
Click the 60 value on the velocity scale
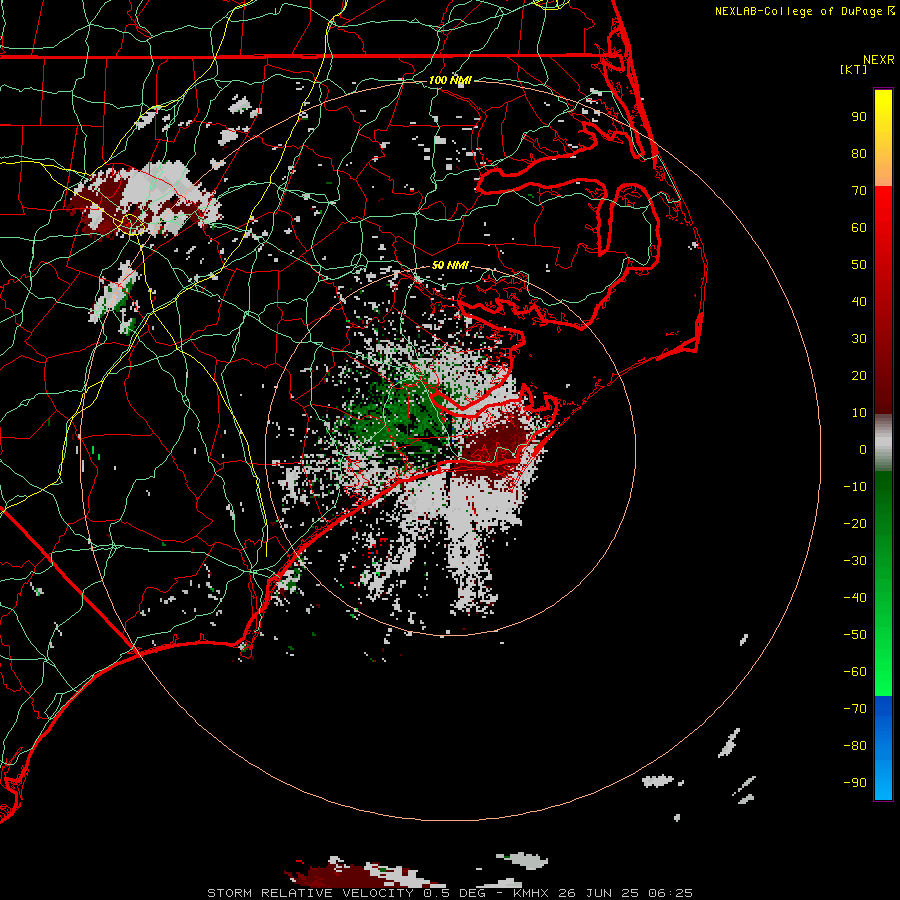tap(859, 228)
